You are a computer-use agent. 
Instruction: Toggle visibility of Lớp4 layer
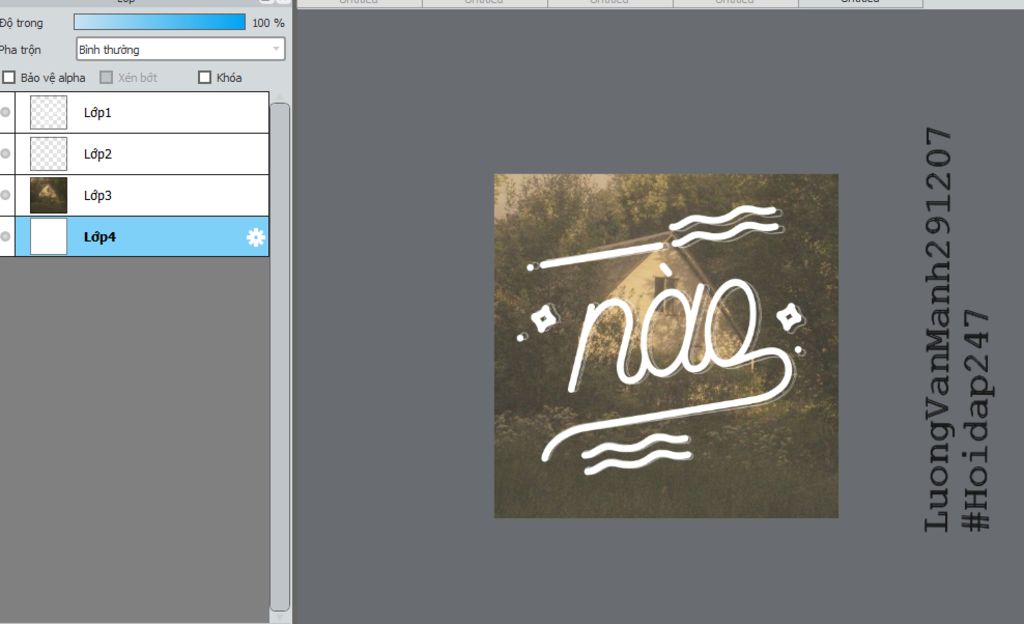[5, 236]
